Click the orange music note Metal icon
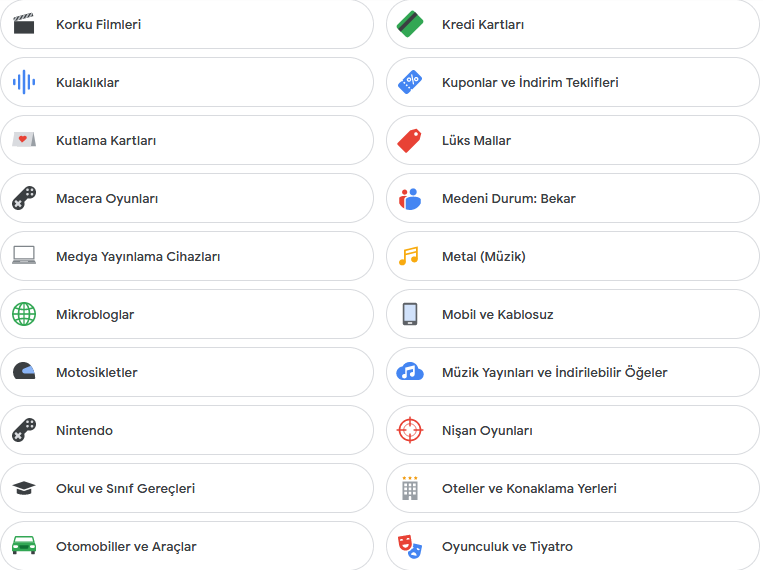Viewport: 763px width, 570px height. (x=409, y=256)
